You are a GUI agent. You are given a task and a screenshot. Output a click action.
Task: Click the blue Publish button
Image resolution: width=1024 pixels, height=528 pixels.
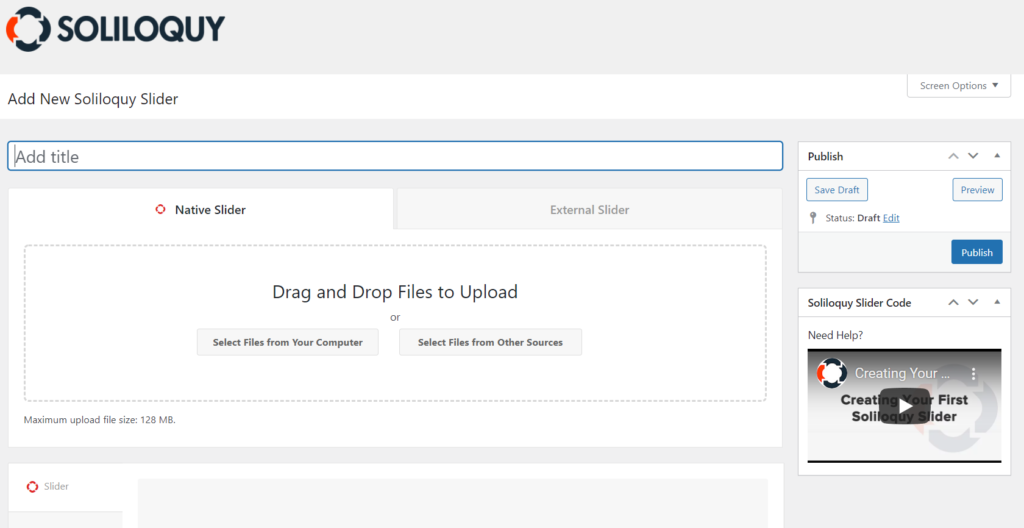pyautogui.click(x=976, y=252)
